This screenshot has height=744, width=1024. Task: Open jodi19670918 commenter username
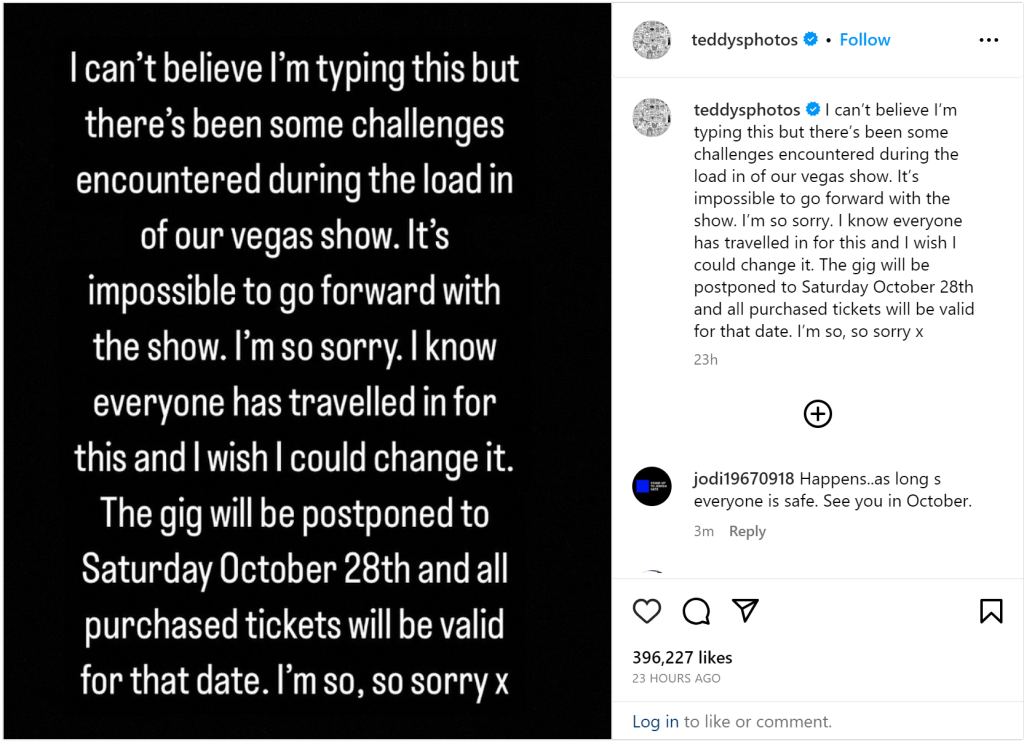click(x=744, y=479)
